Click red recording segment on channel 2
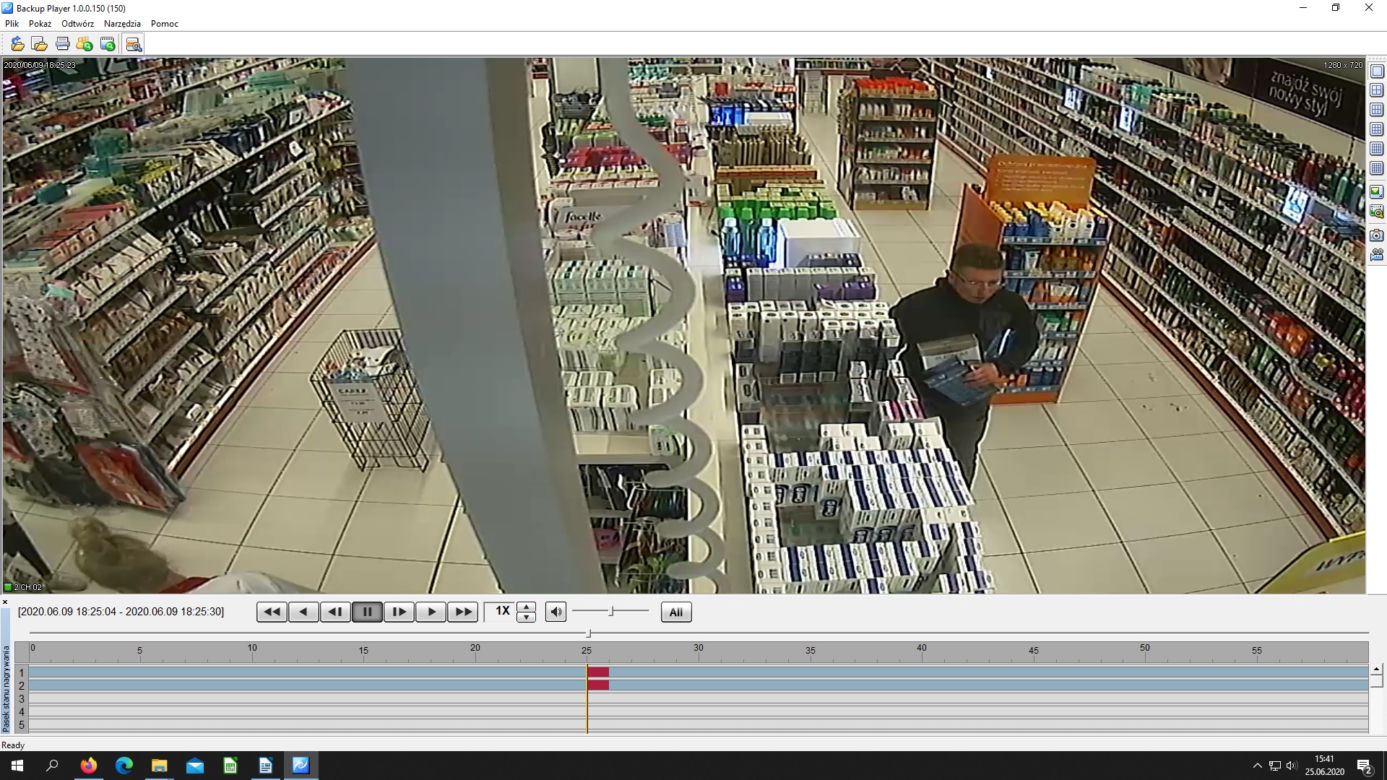The width and height of the screenshot is (1387, 780). click(598, 685)
